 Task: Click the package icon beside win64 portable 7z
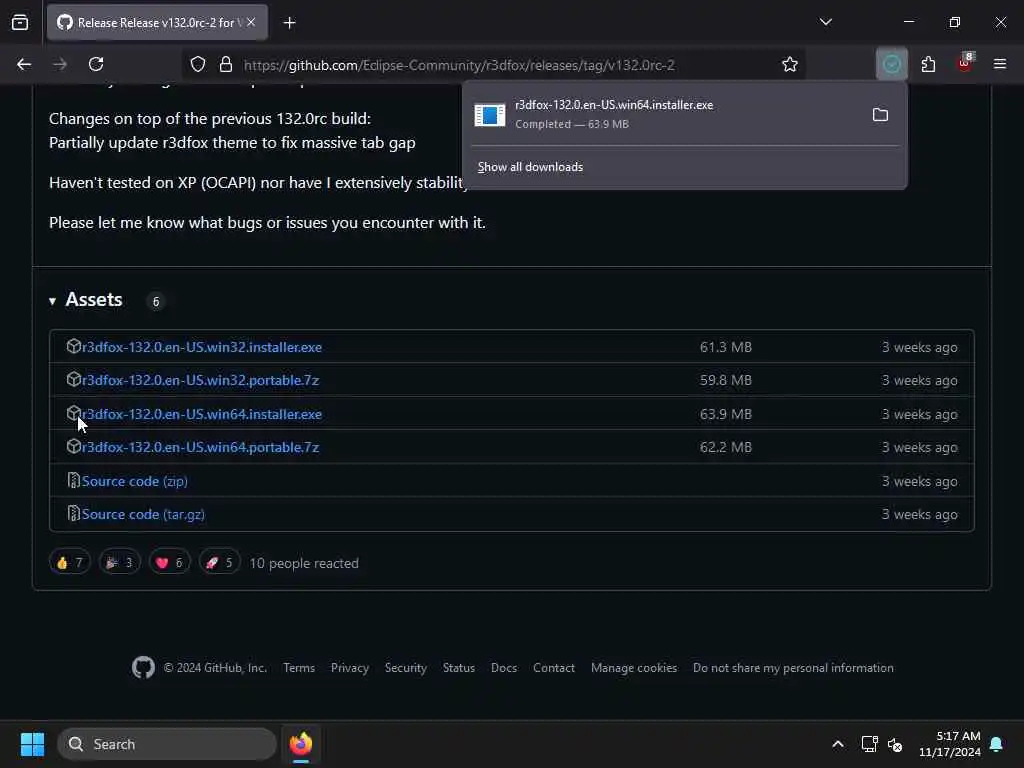(x=74, y=446)
